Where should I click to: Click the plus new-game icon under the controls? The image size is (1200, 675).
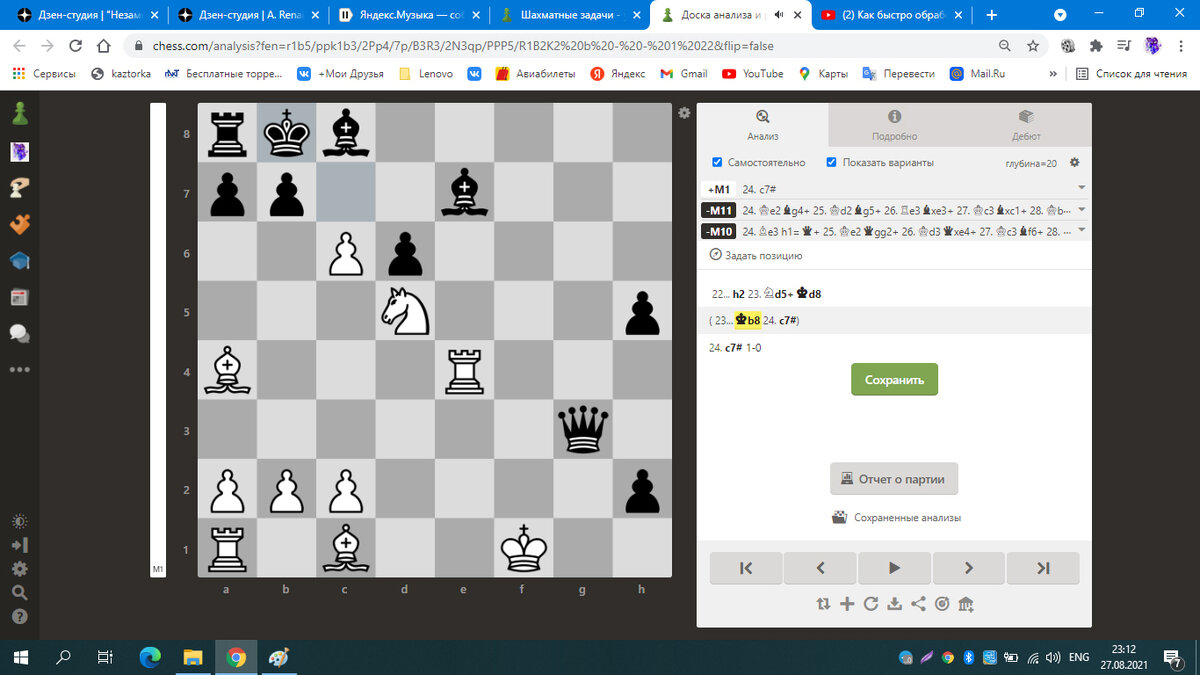[x=847, y=604]
